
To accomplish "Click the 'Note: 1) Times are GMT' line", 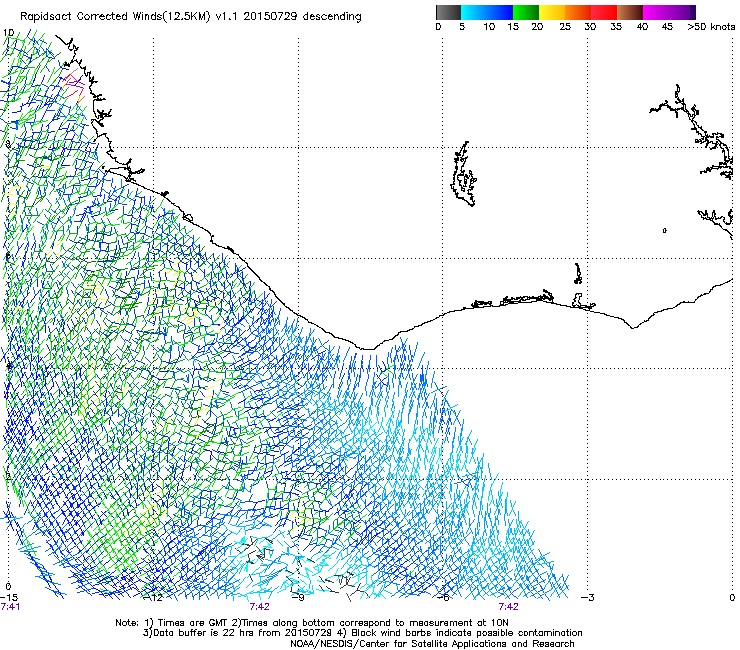I will 311,623.
